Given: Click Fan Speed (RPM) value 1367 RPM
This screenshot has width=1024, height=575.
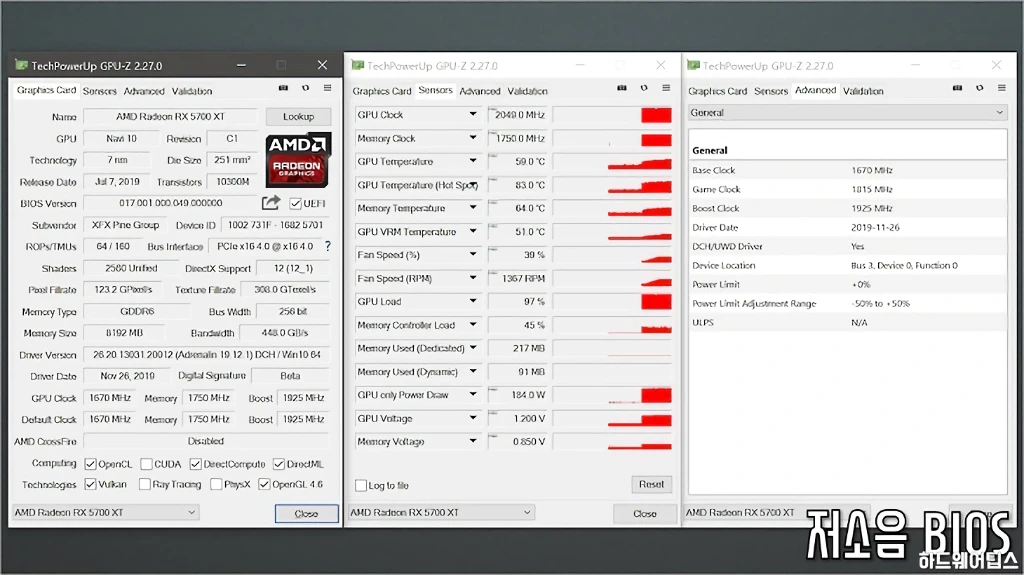Looking at the screenshot, I should click(523, 278).
